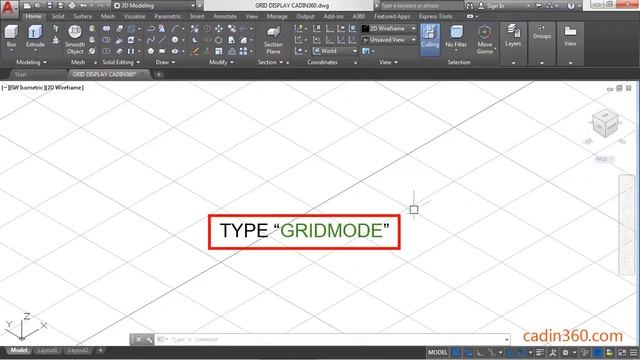This screenshot has width=640, height=360.
Task: Click the ViewCube in the drawing area
Action: point(605,124)
